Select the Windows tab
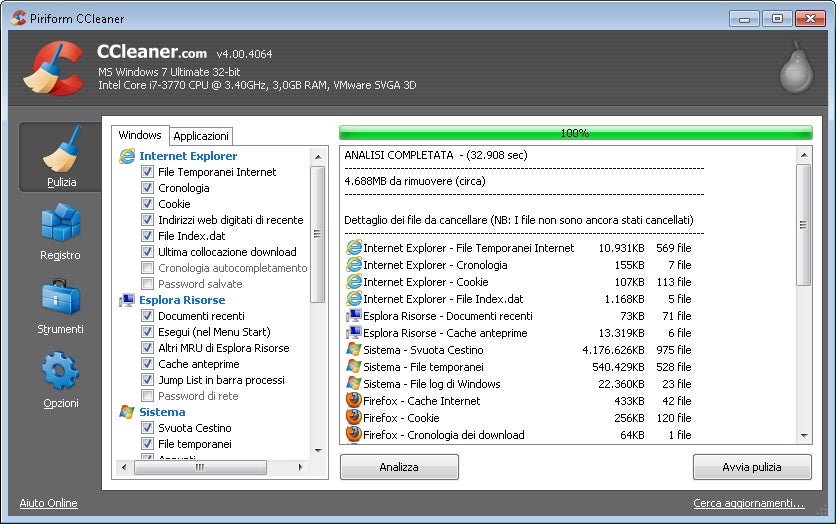This screenshot has width=836, height=524. [140, 135]
